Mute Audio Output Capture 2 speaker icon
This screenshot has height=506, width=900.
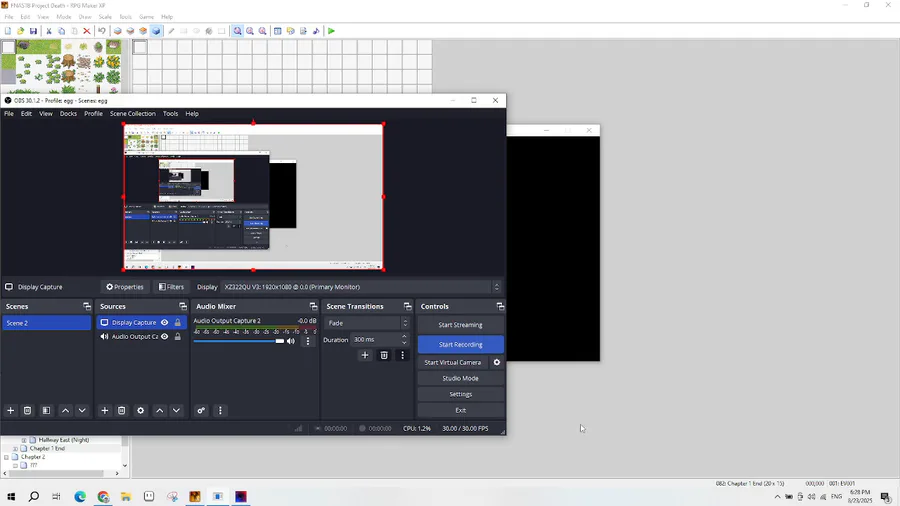pyautogui.click(x=291, y=341)
